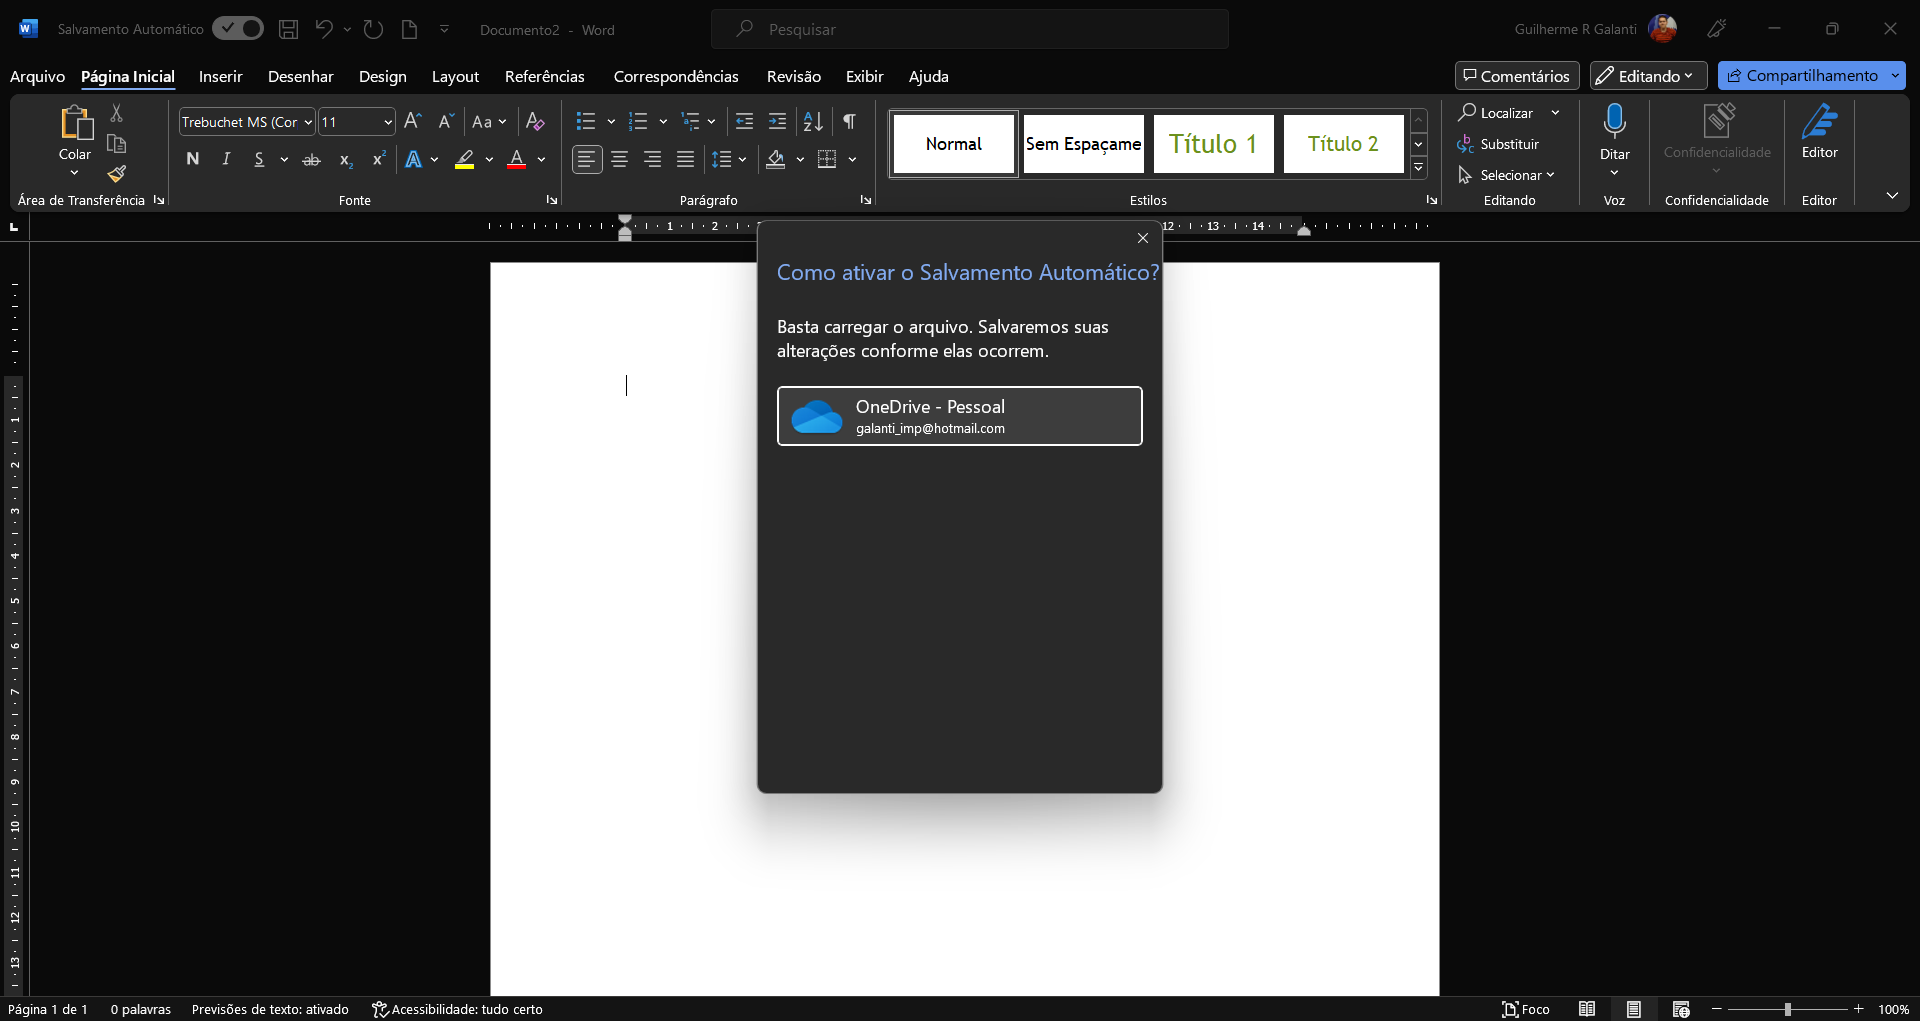This screenshot has height=1021, width=1920.
Task: Click the Dictate microphone icon
Action: (1614, 121)
